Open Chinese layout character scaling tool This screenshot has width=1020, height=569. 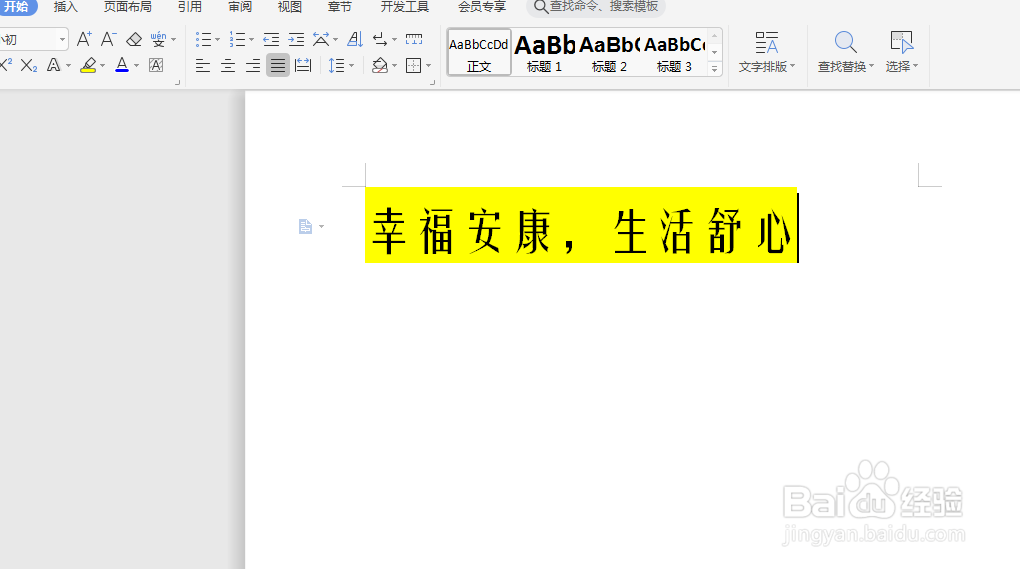click(321, 40)
